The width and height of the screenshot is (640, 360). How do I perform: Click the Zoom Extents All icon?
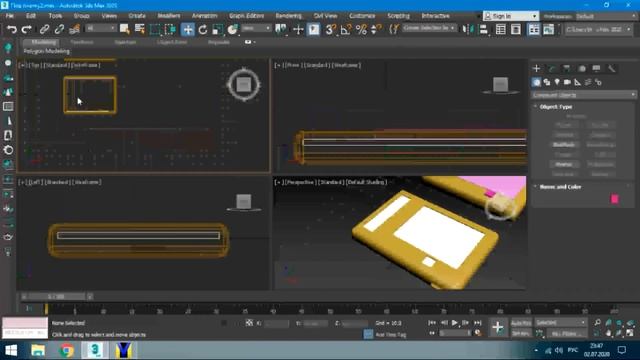pyautogui.click(x=630, y=323)
